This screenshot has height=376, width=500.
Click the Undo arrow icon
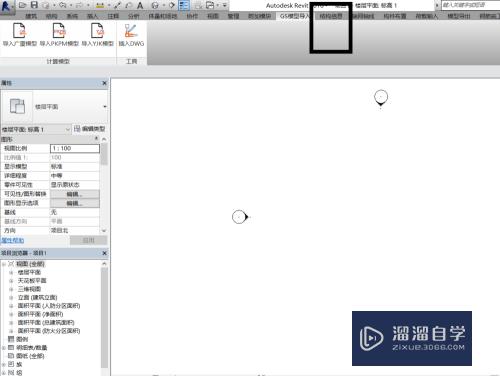pyautogui.click(x=63, y=5)
